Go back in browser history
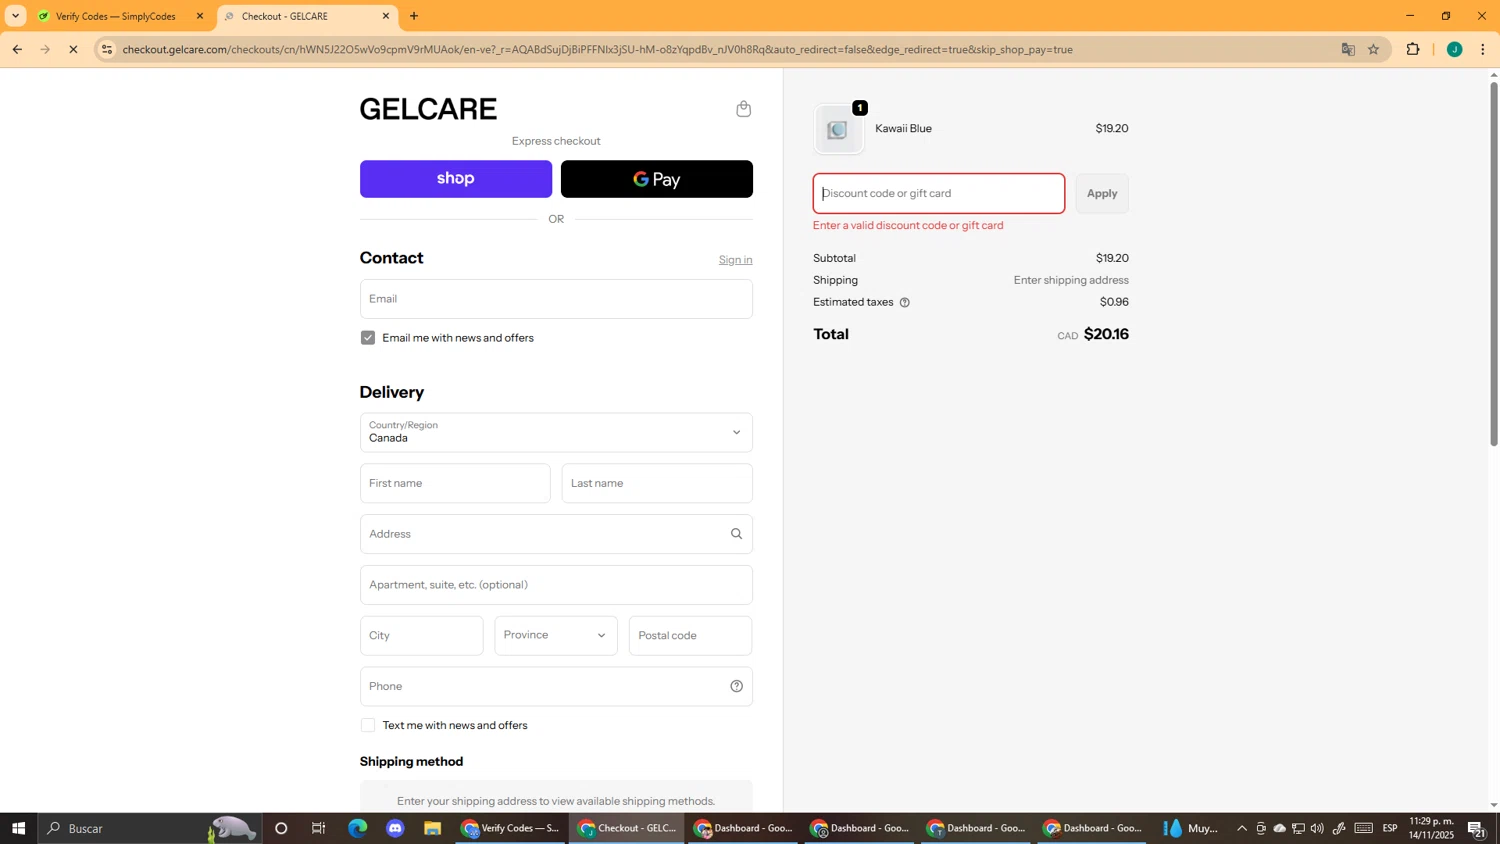 click(17, 49)
